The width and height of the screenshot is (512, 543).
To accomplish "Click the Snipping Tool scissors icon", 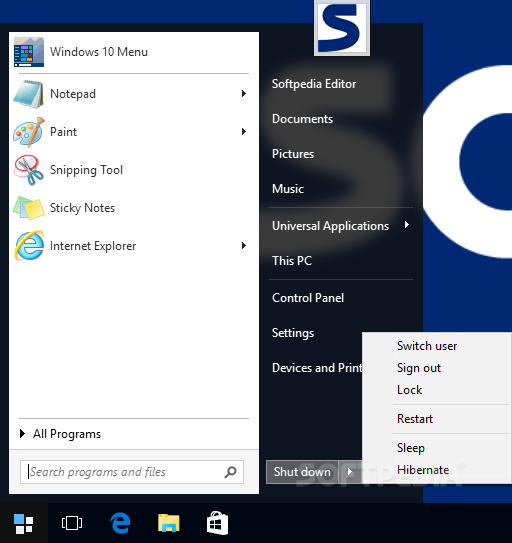I will tap(29, 170).
